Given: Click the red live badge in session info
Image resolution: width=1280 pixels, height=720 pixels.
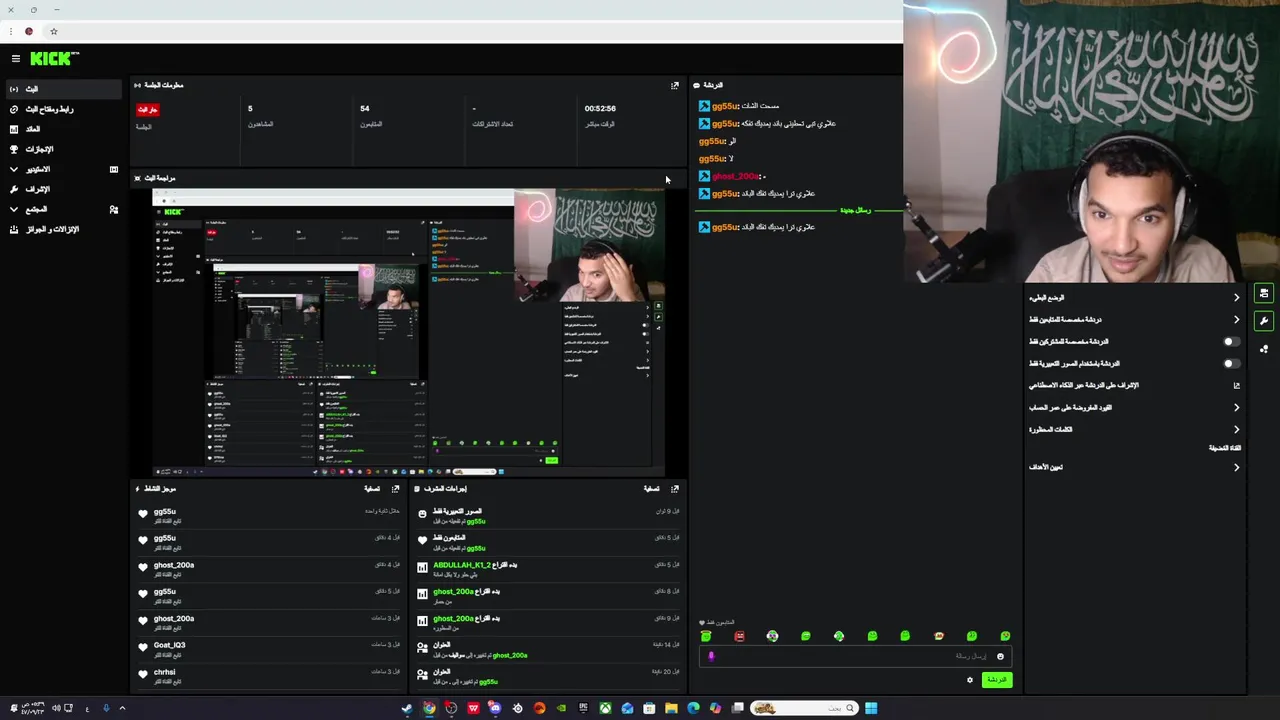Looking at the screenshot, I should tap(148, 109).
